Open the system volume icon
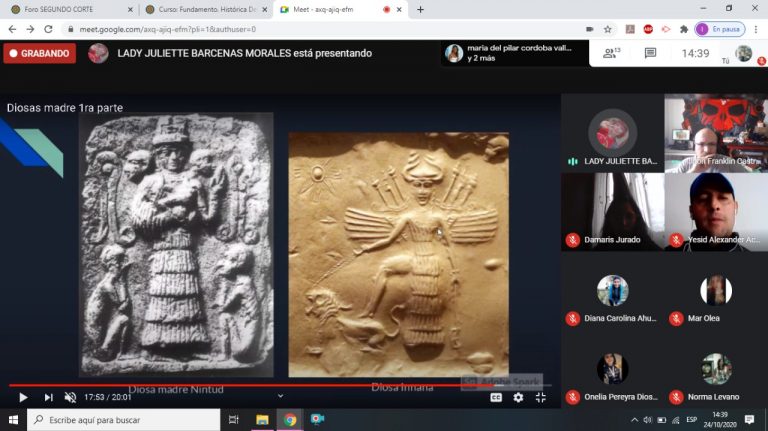Viewport: 768px width, 431px height. click(648, 420)
